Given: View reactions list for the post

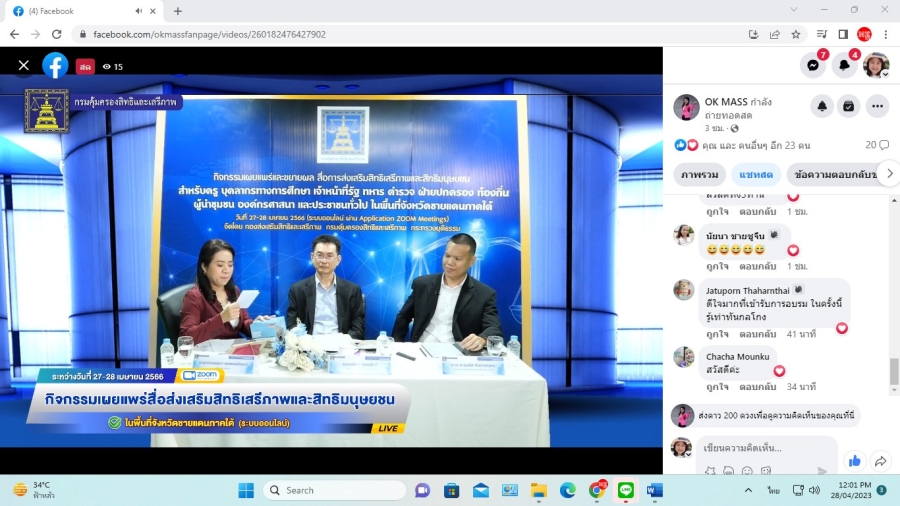Looking at the screenshot, I should (742, 145).
